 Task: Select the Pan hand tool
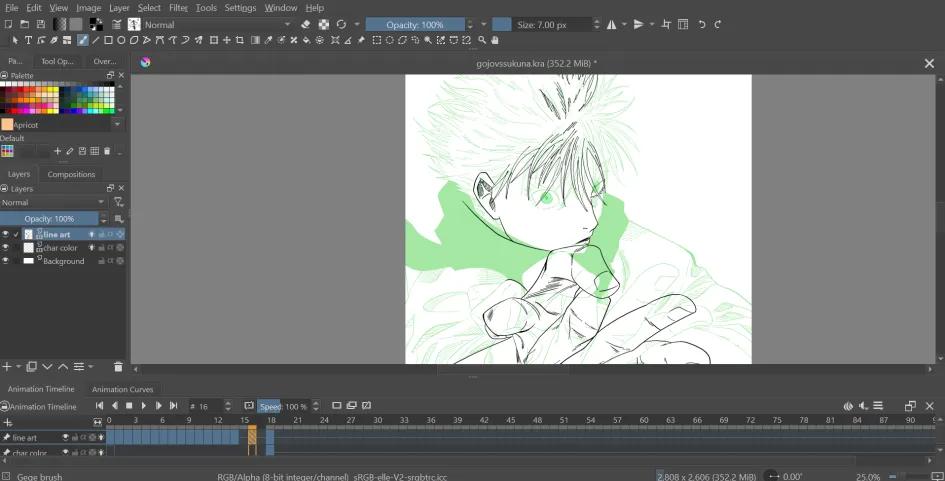[x=495, y=40]
